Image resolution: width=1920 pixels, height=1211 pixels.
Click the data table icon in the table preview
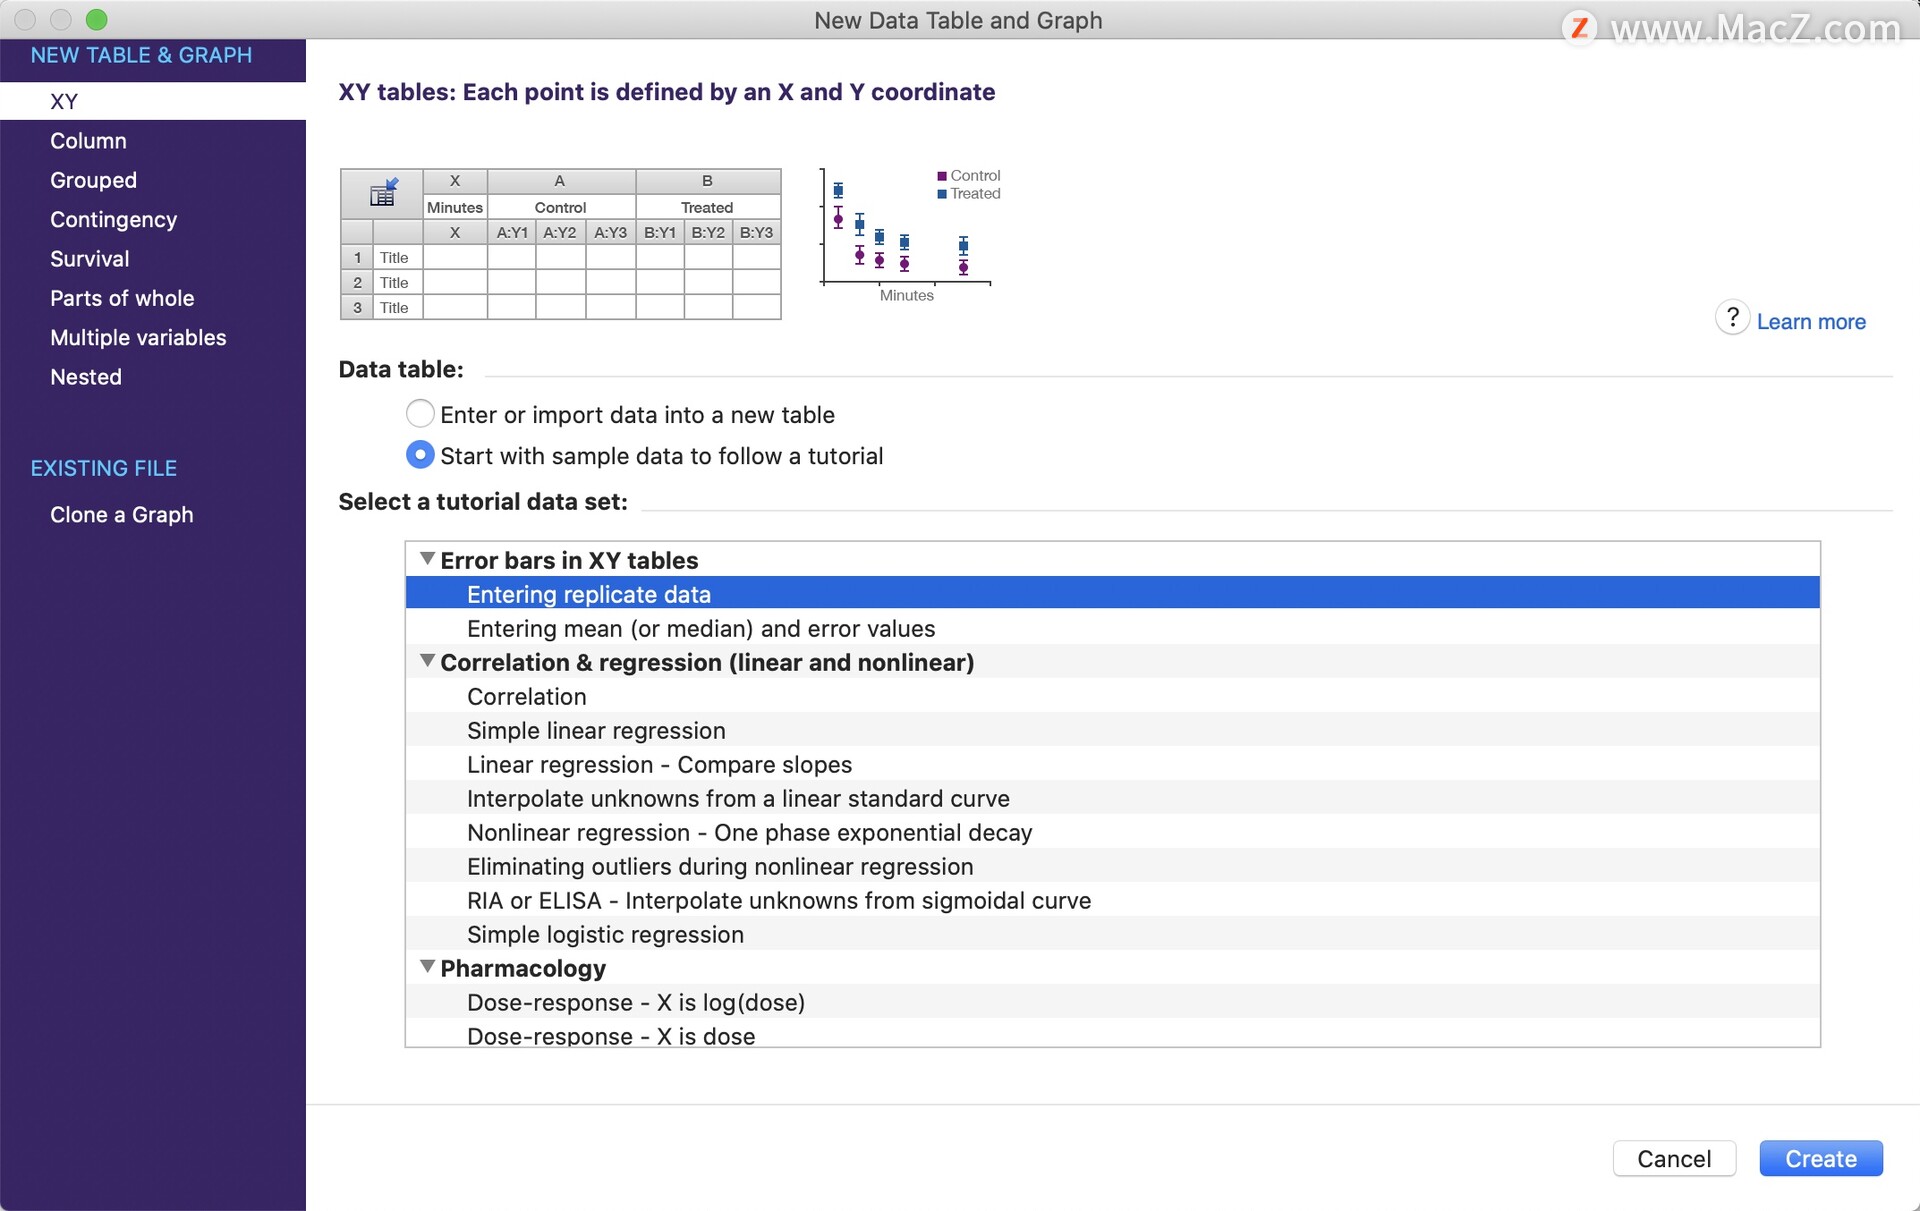(381, 192)
